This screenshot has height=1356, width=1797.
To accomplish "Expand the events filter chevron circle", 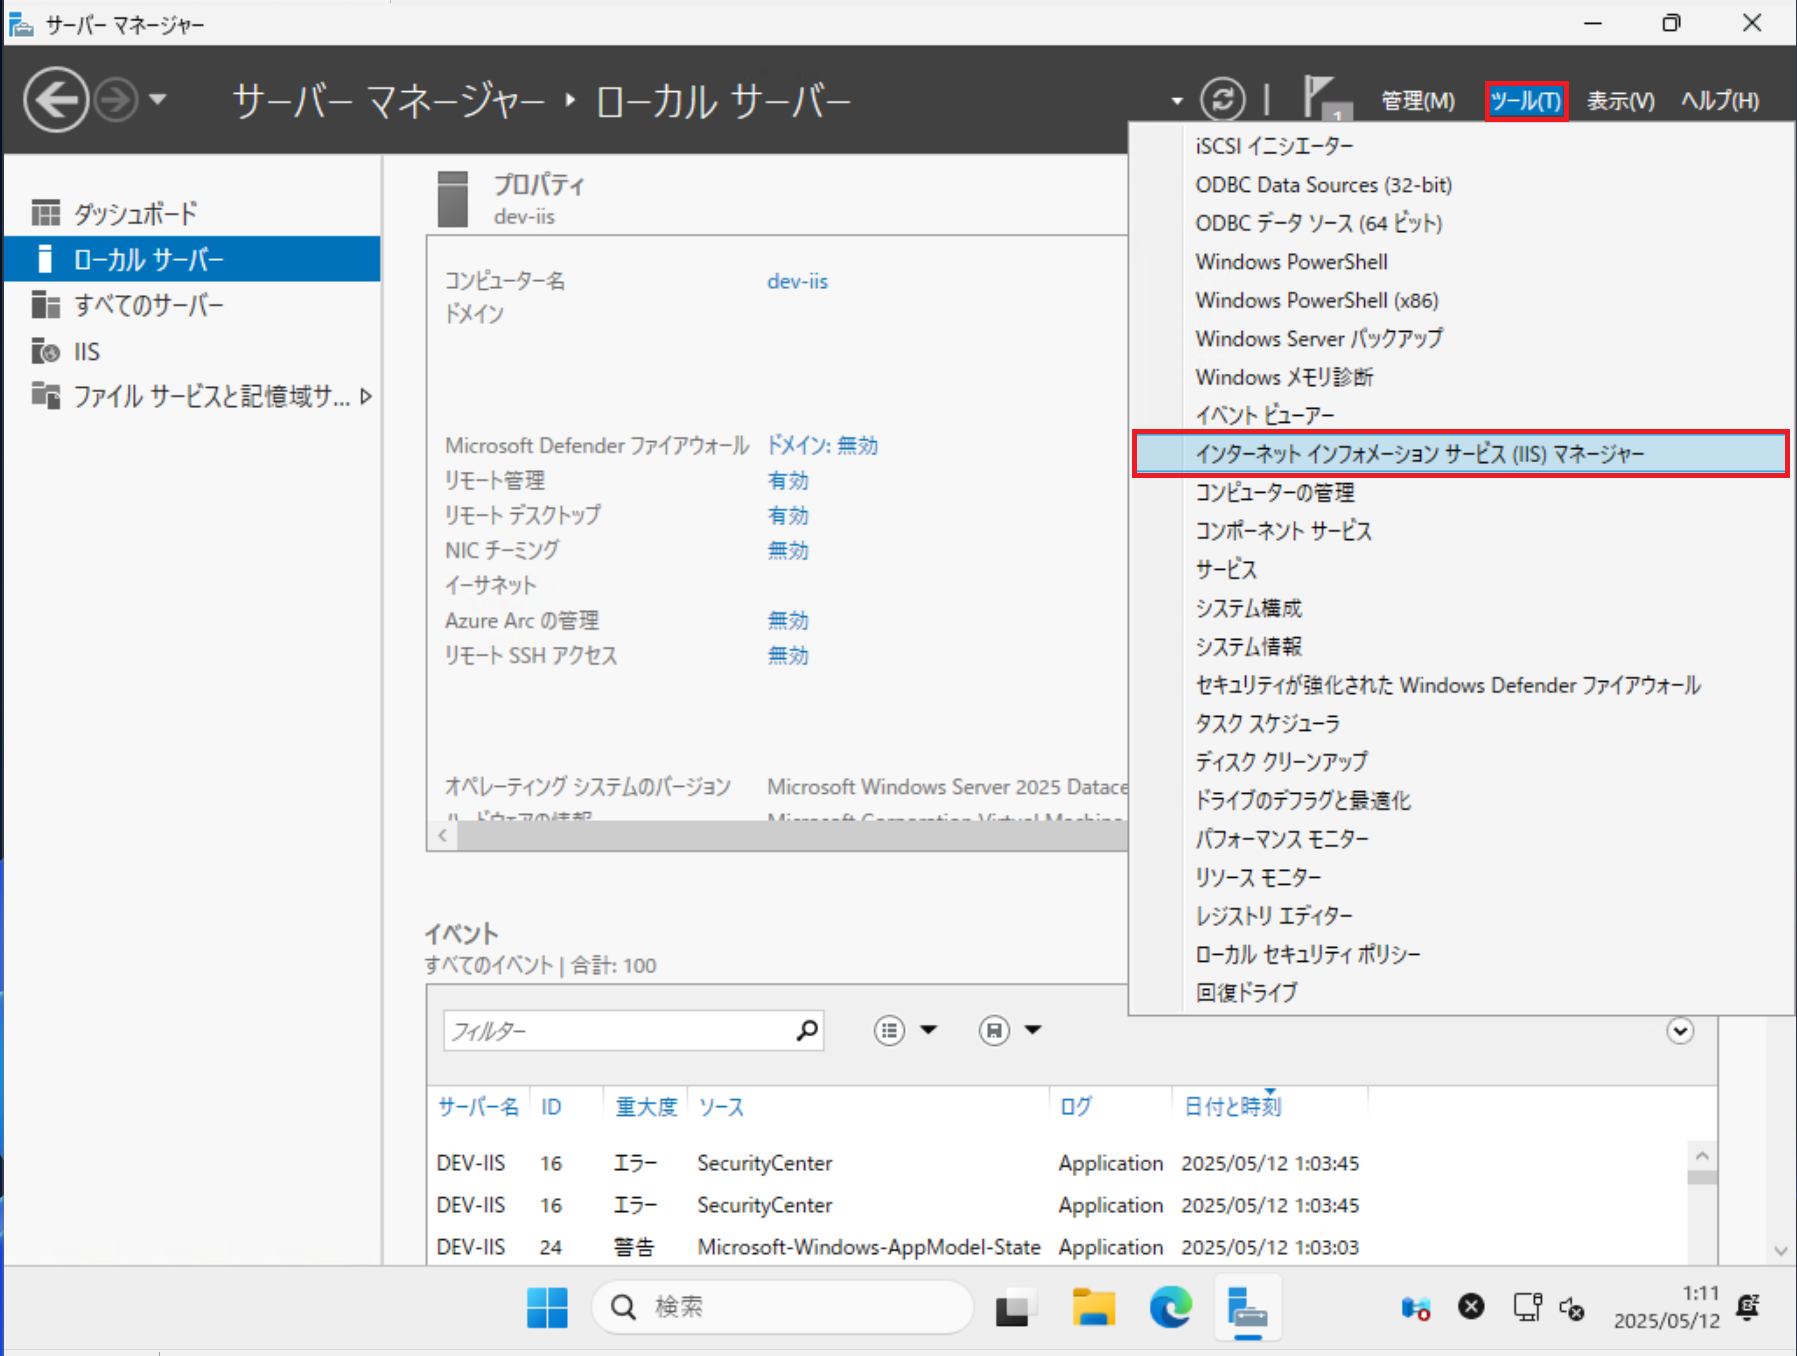I will pos(1680,1031).
